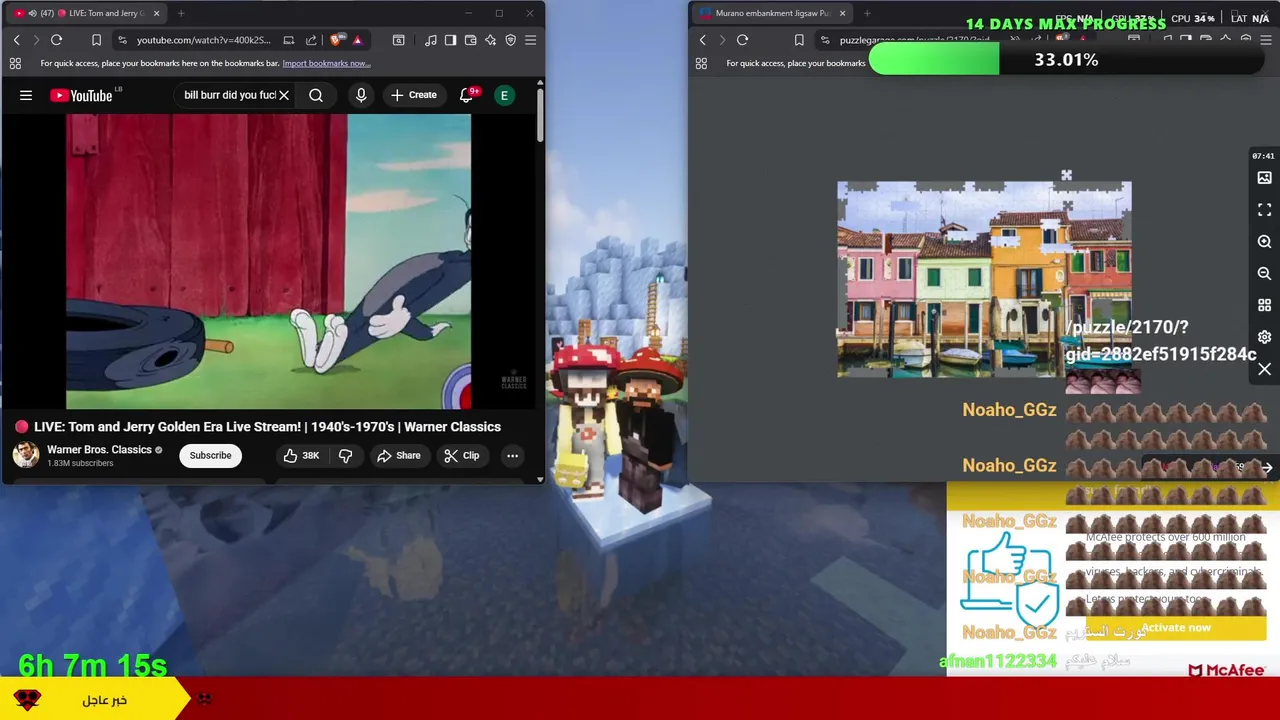Viewport: 1280px width, 720px height.
Task: Click the Murano jigsaw puzzle image
Action: click(x=984, y=280)
